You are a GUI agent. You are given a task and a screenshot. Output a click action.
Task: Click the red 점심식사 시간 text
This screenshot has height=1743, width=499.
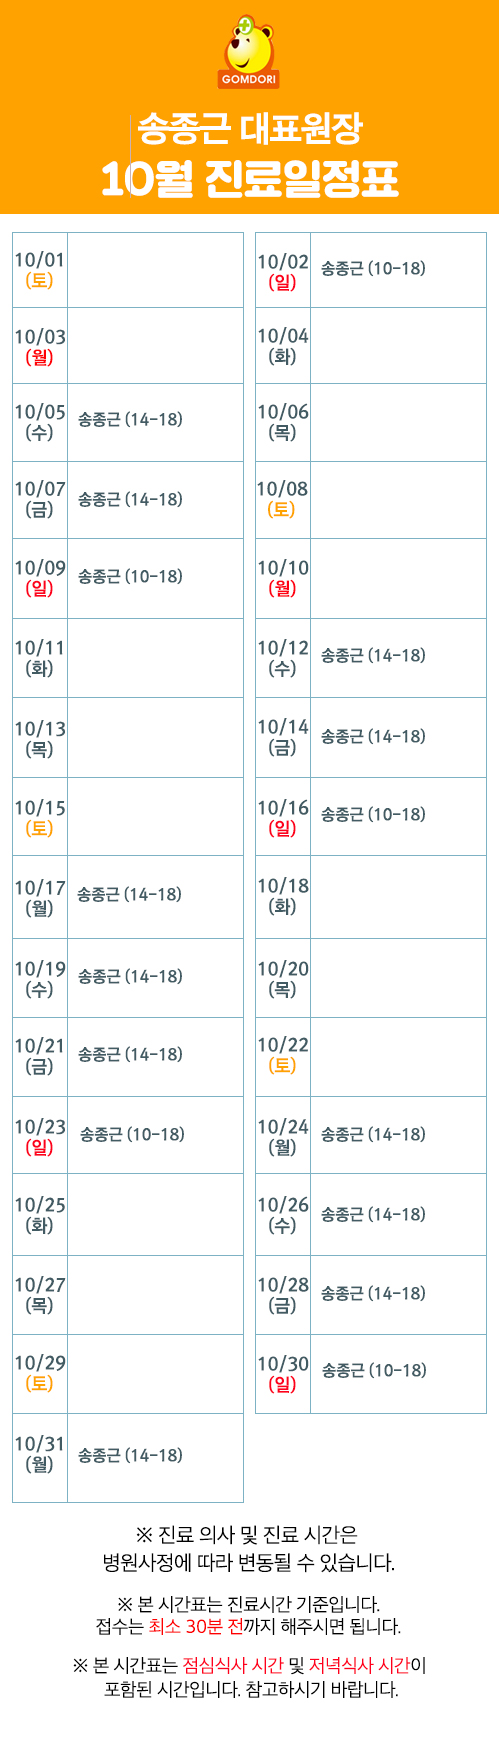(233, 1665)
